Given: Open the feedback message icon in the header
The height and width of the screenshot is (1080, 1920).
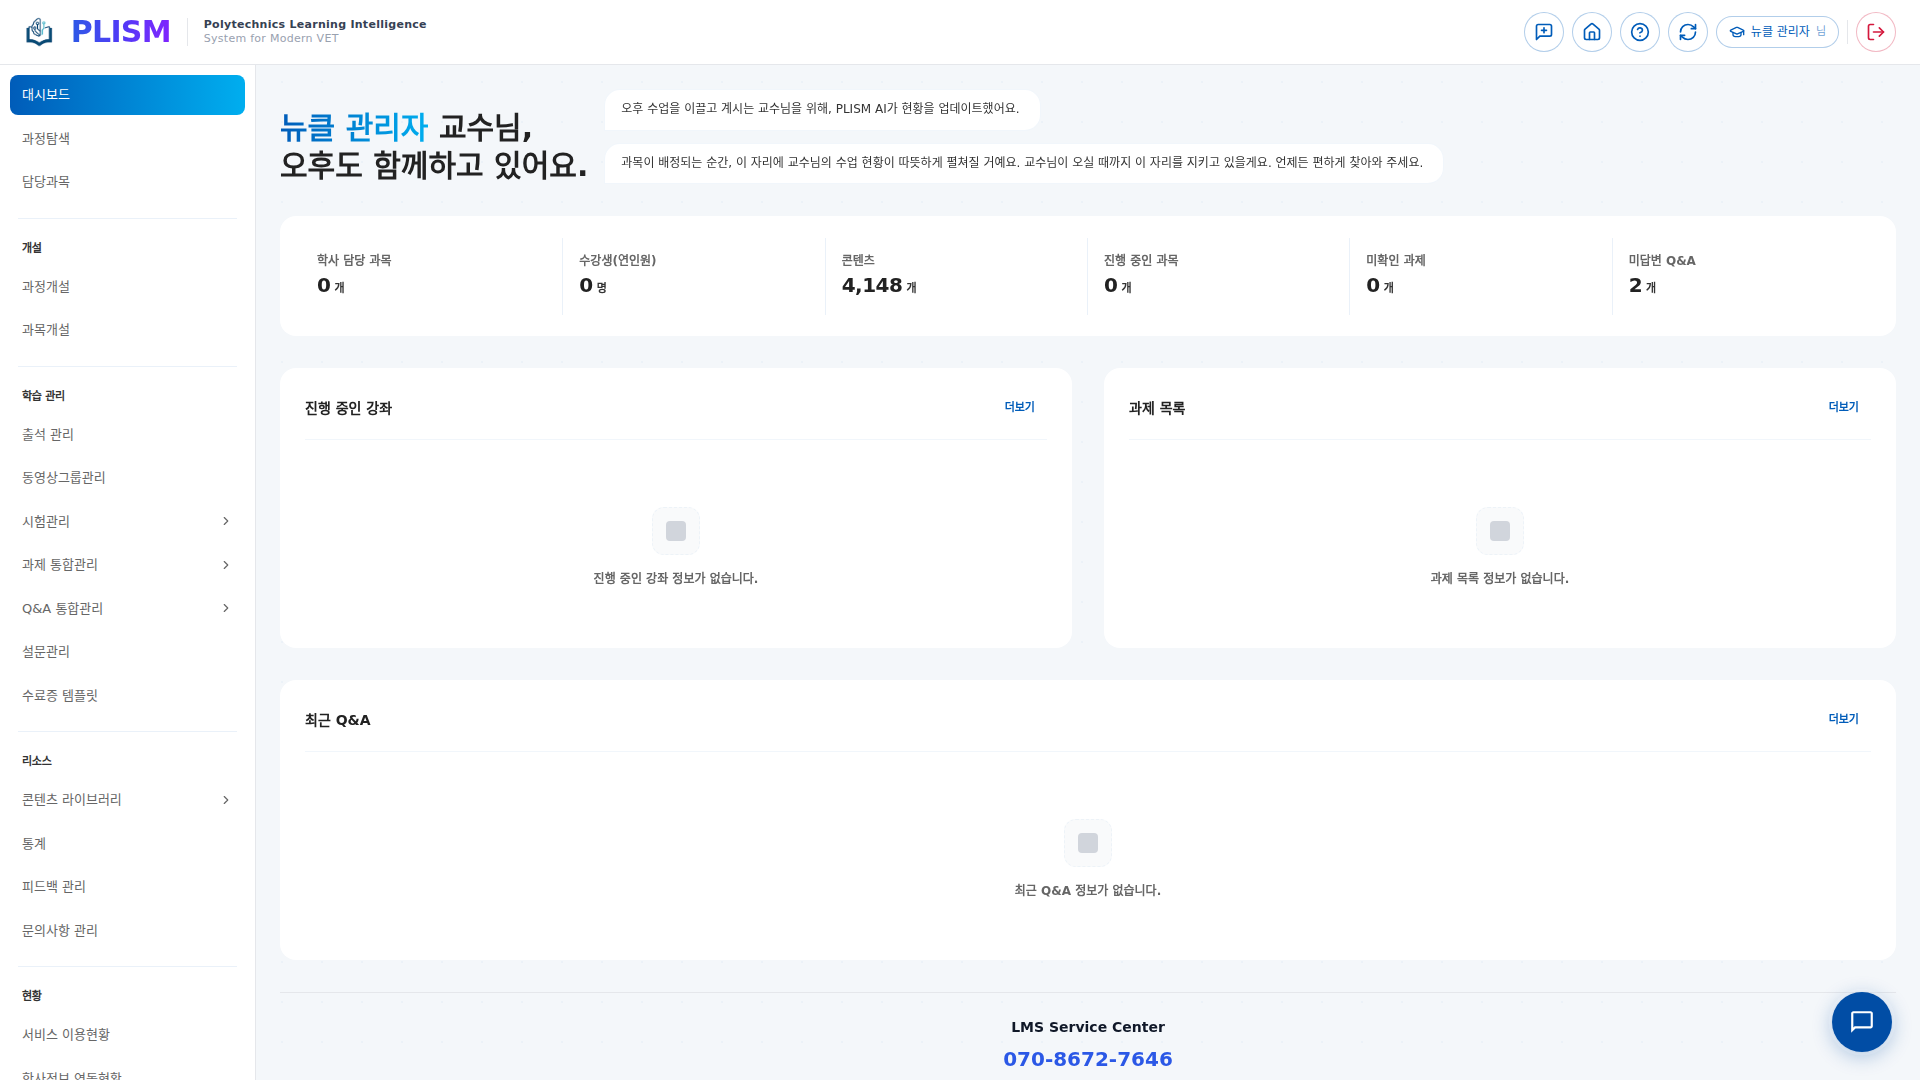Looking at the screenshot, I should coord(1543,31).
